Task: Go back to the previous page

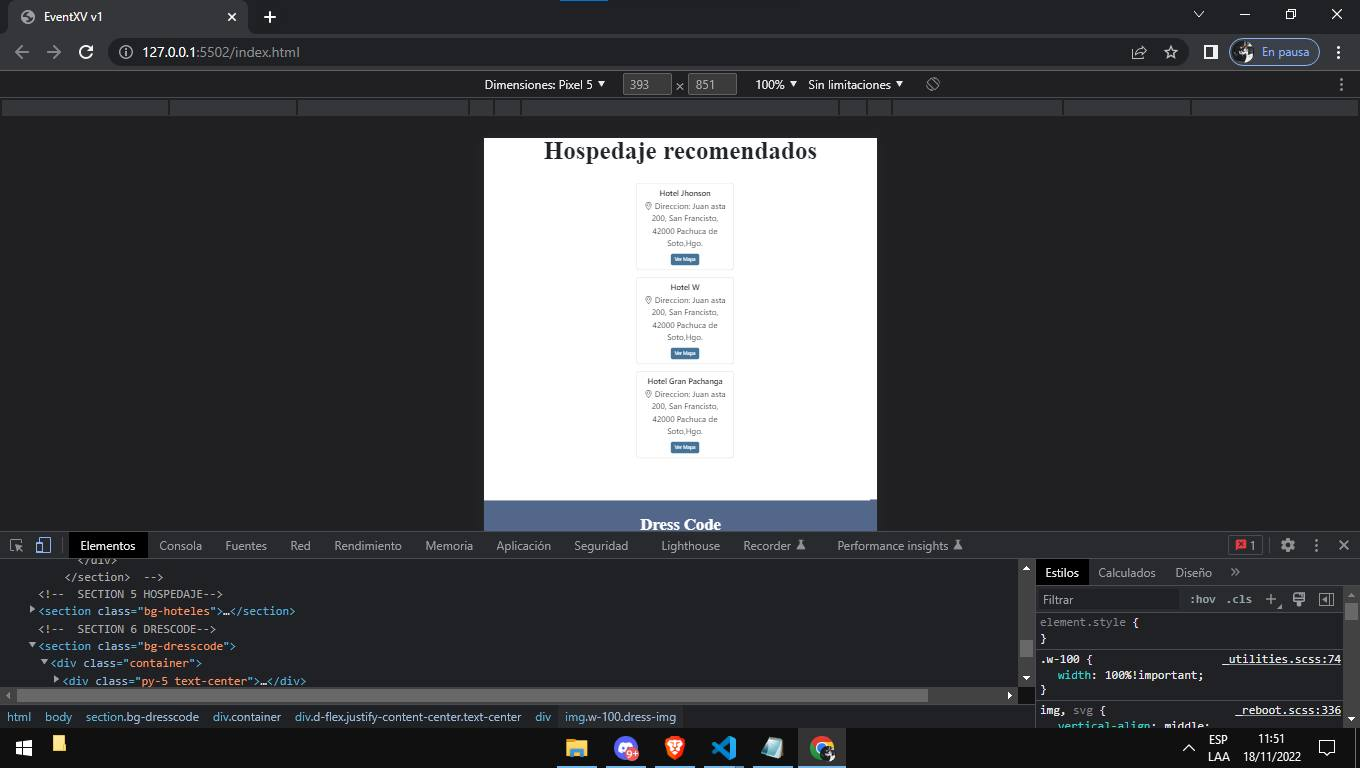Action: (22, 52)
